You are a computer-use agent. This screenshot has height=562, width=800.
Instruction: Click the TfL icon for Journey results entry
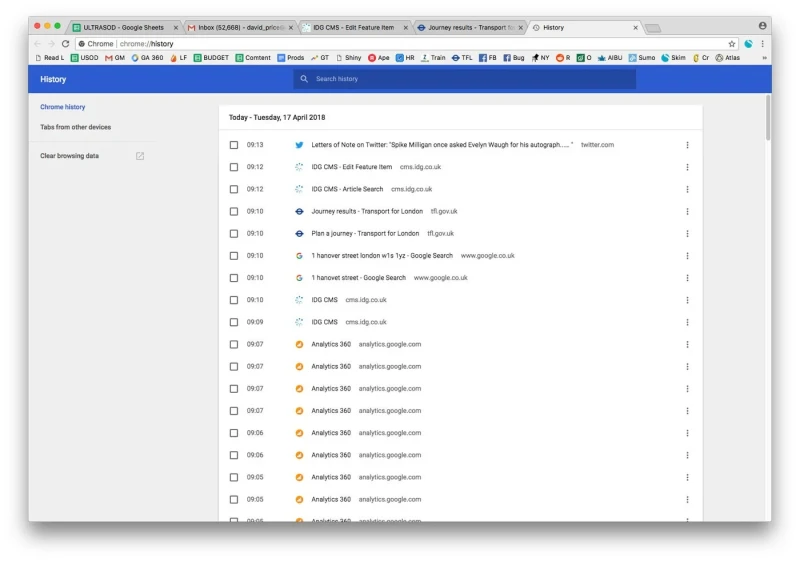point(299,211)
